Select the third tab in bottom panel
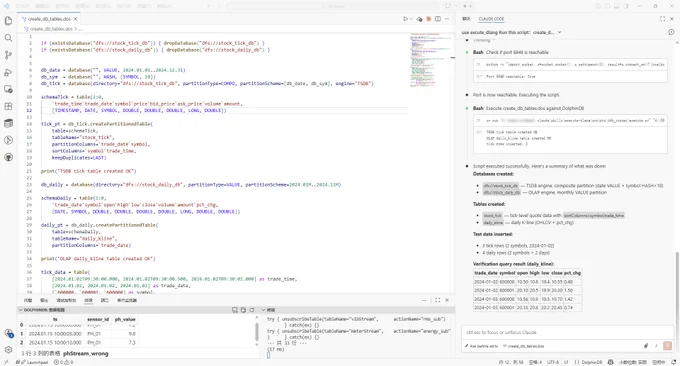680x366 pixels. 66,300
